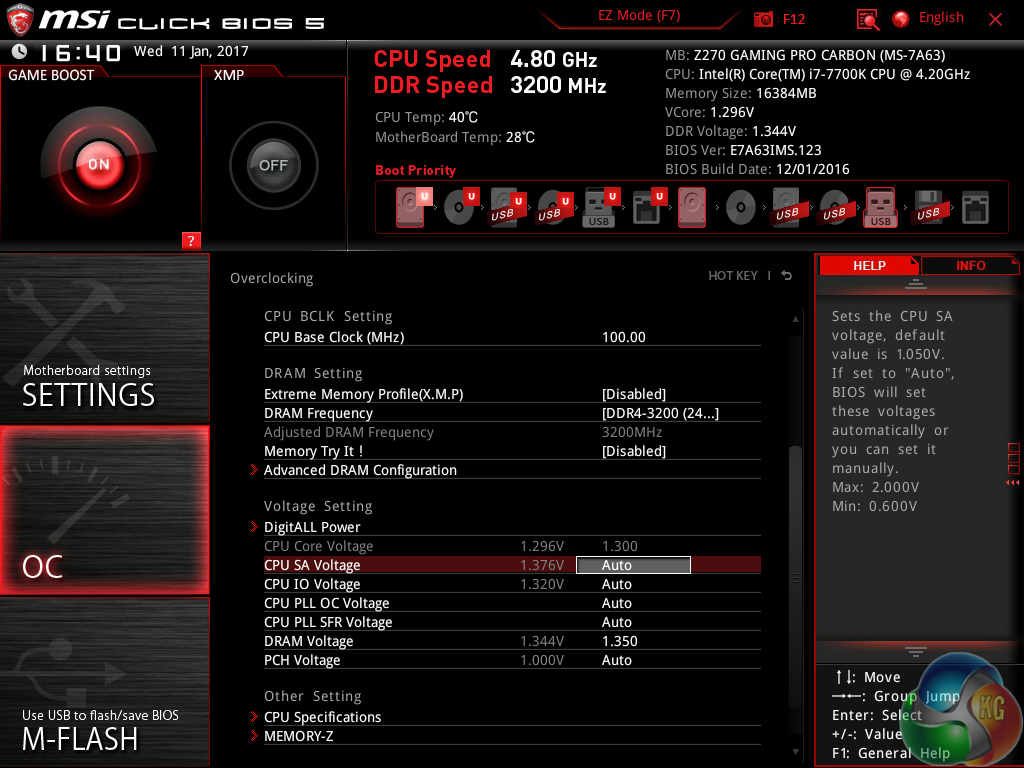Switch to EZ Mode (F7)

640,16
